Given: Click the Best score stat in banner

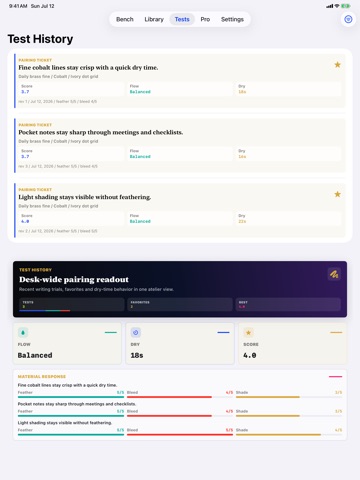Looking at the screenshot, I should point(288,304).
